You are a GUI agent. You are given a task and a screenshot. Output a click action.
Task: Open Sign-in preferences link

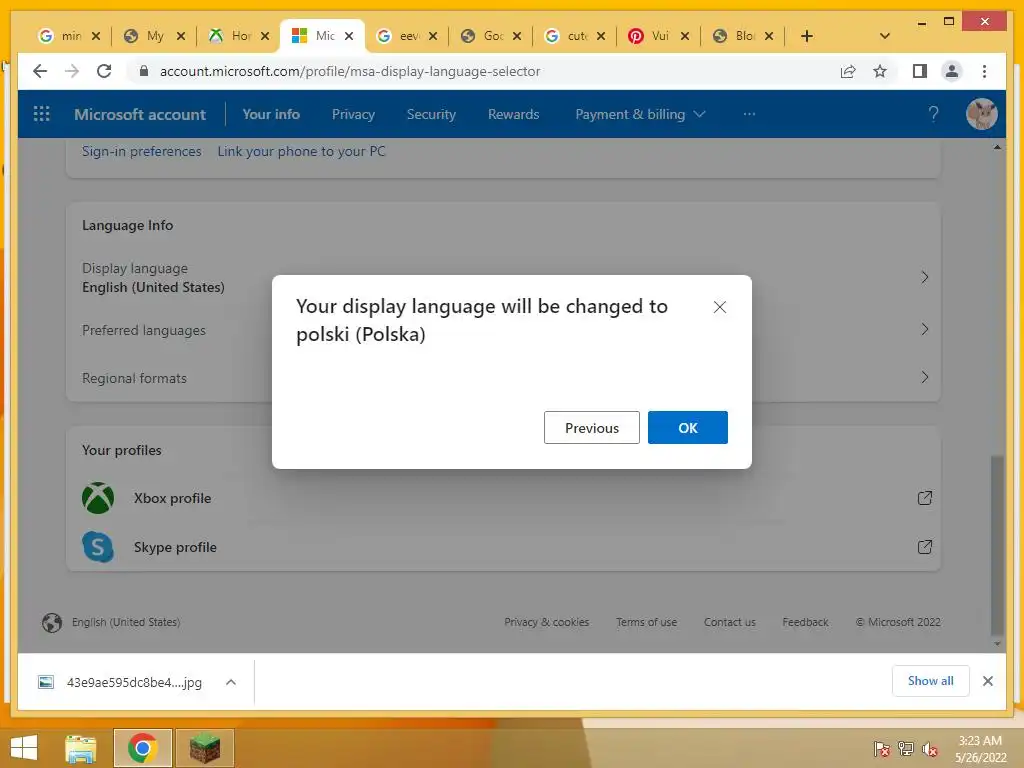point(142,152)
